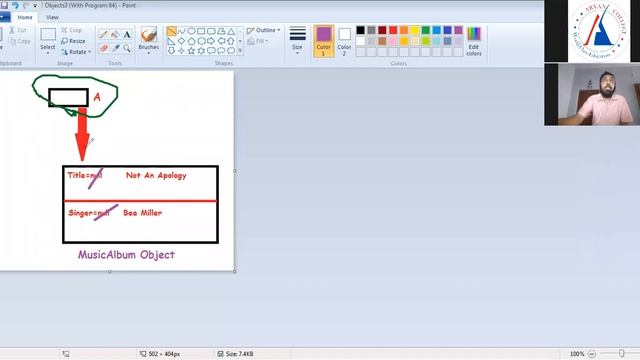
Task: Click the Cut button
Action: (x=18, y=30)
